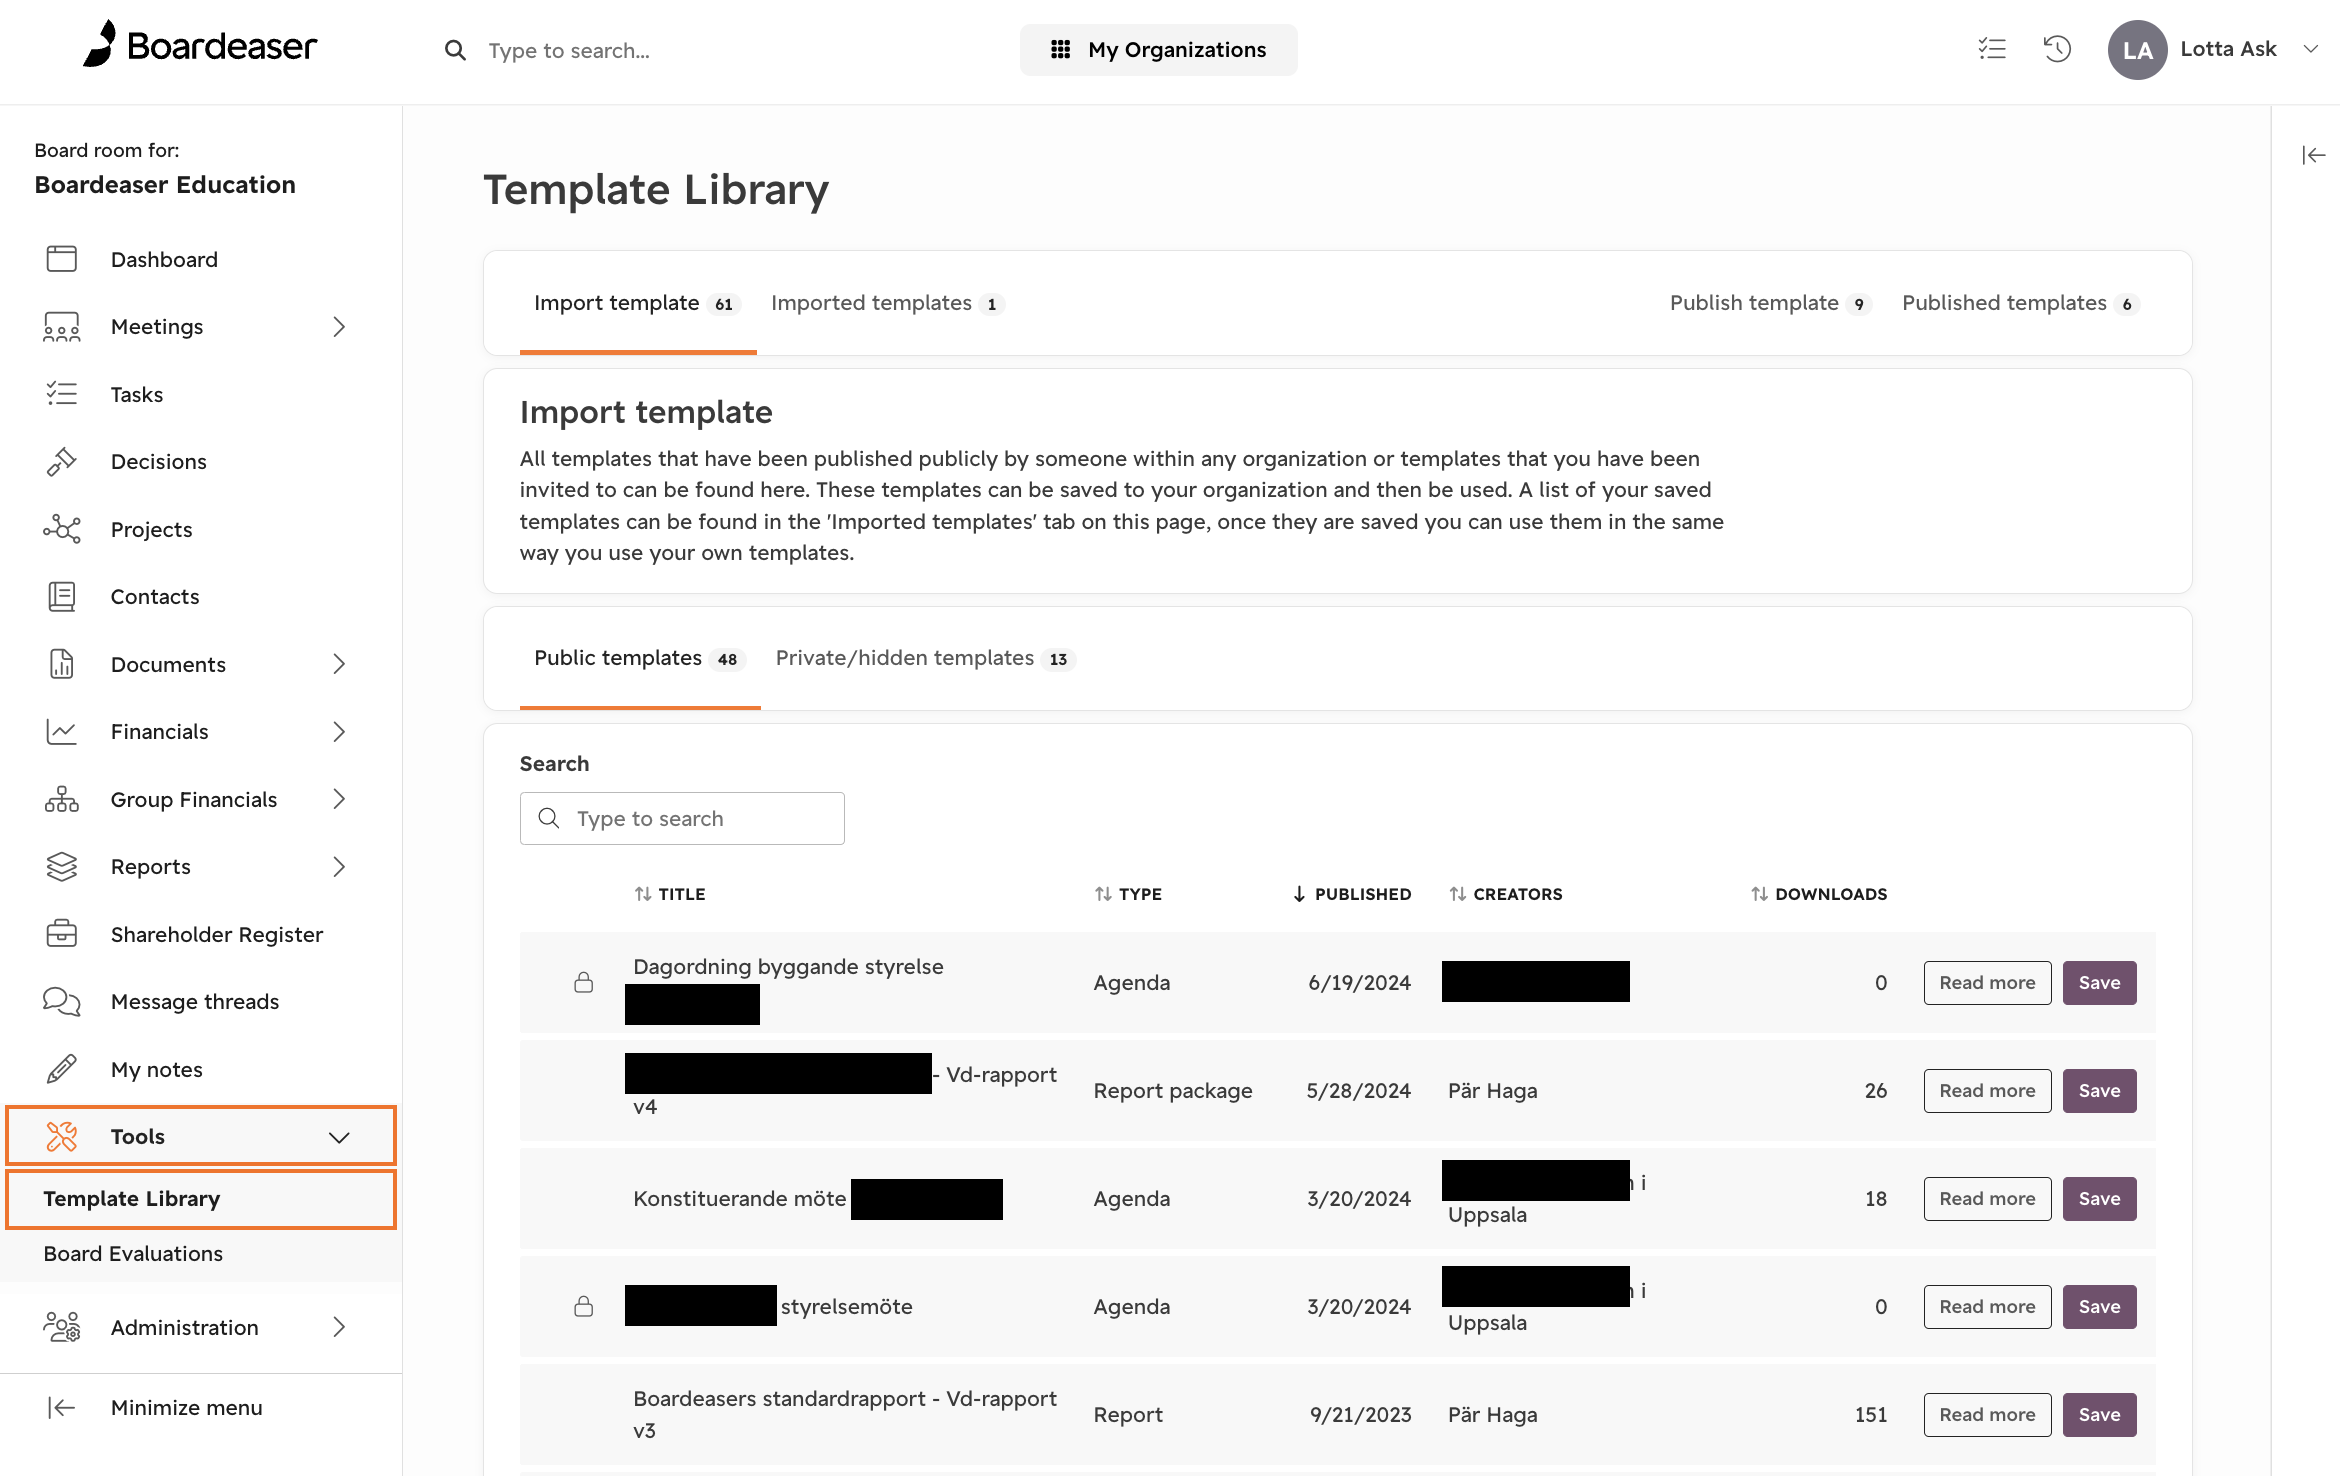The height and width of the screenshot is (1476, 2340).
Task: Expand the Financials submenu chevron
Action: [x=340, y=732]
